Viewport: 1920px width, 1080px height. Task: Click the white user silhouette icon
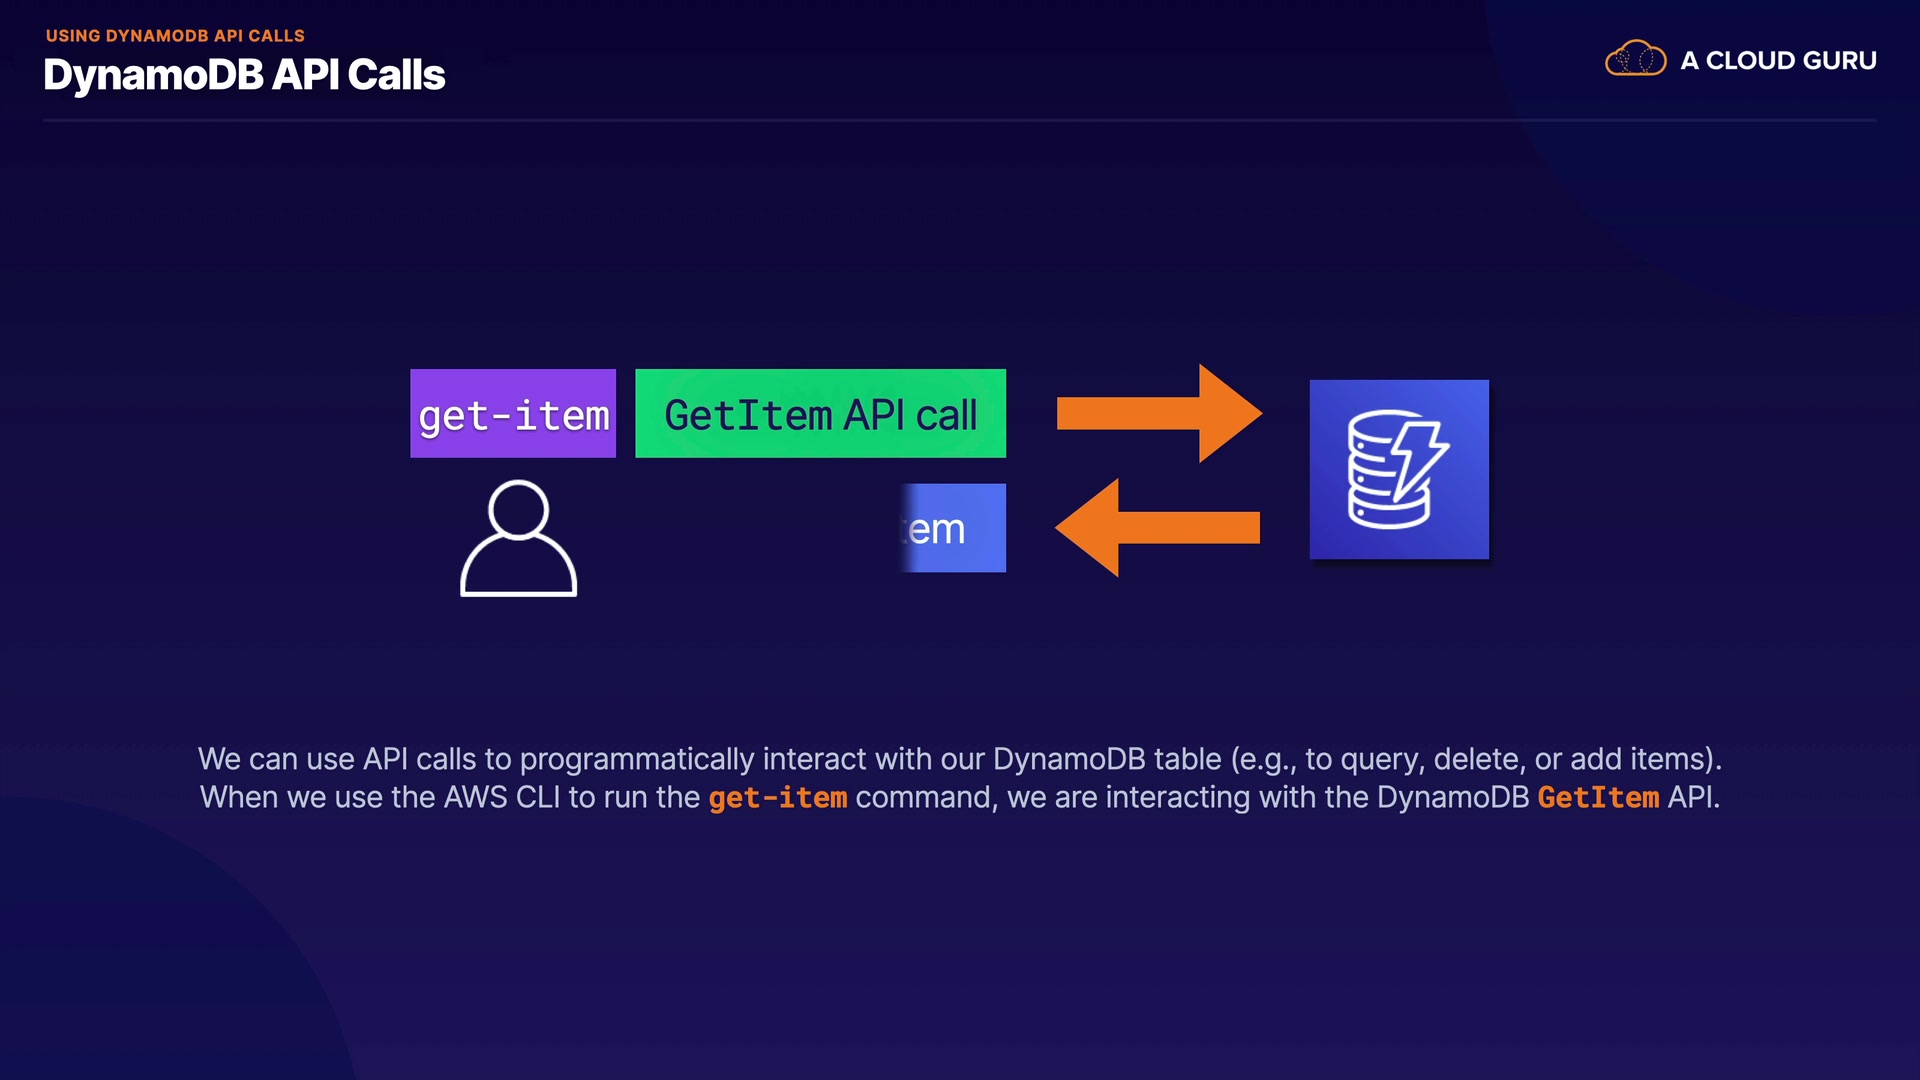(x=518, y=538)
